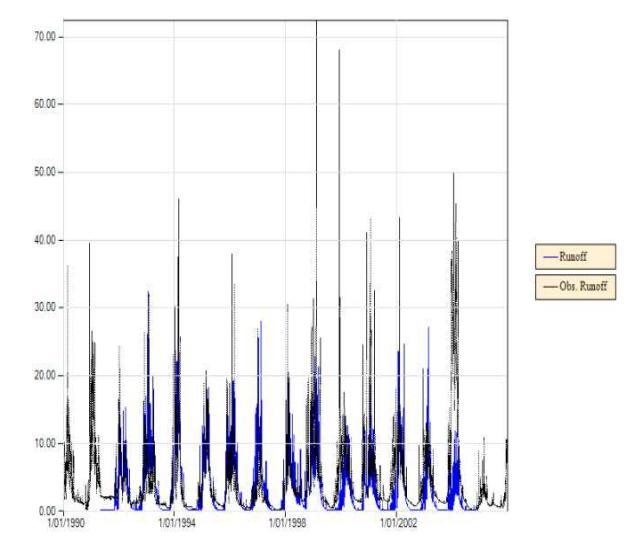
Task: Click the blue Runoff line sample in legend
Action: (550, 257)
